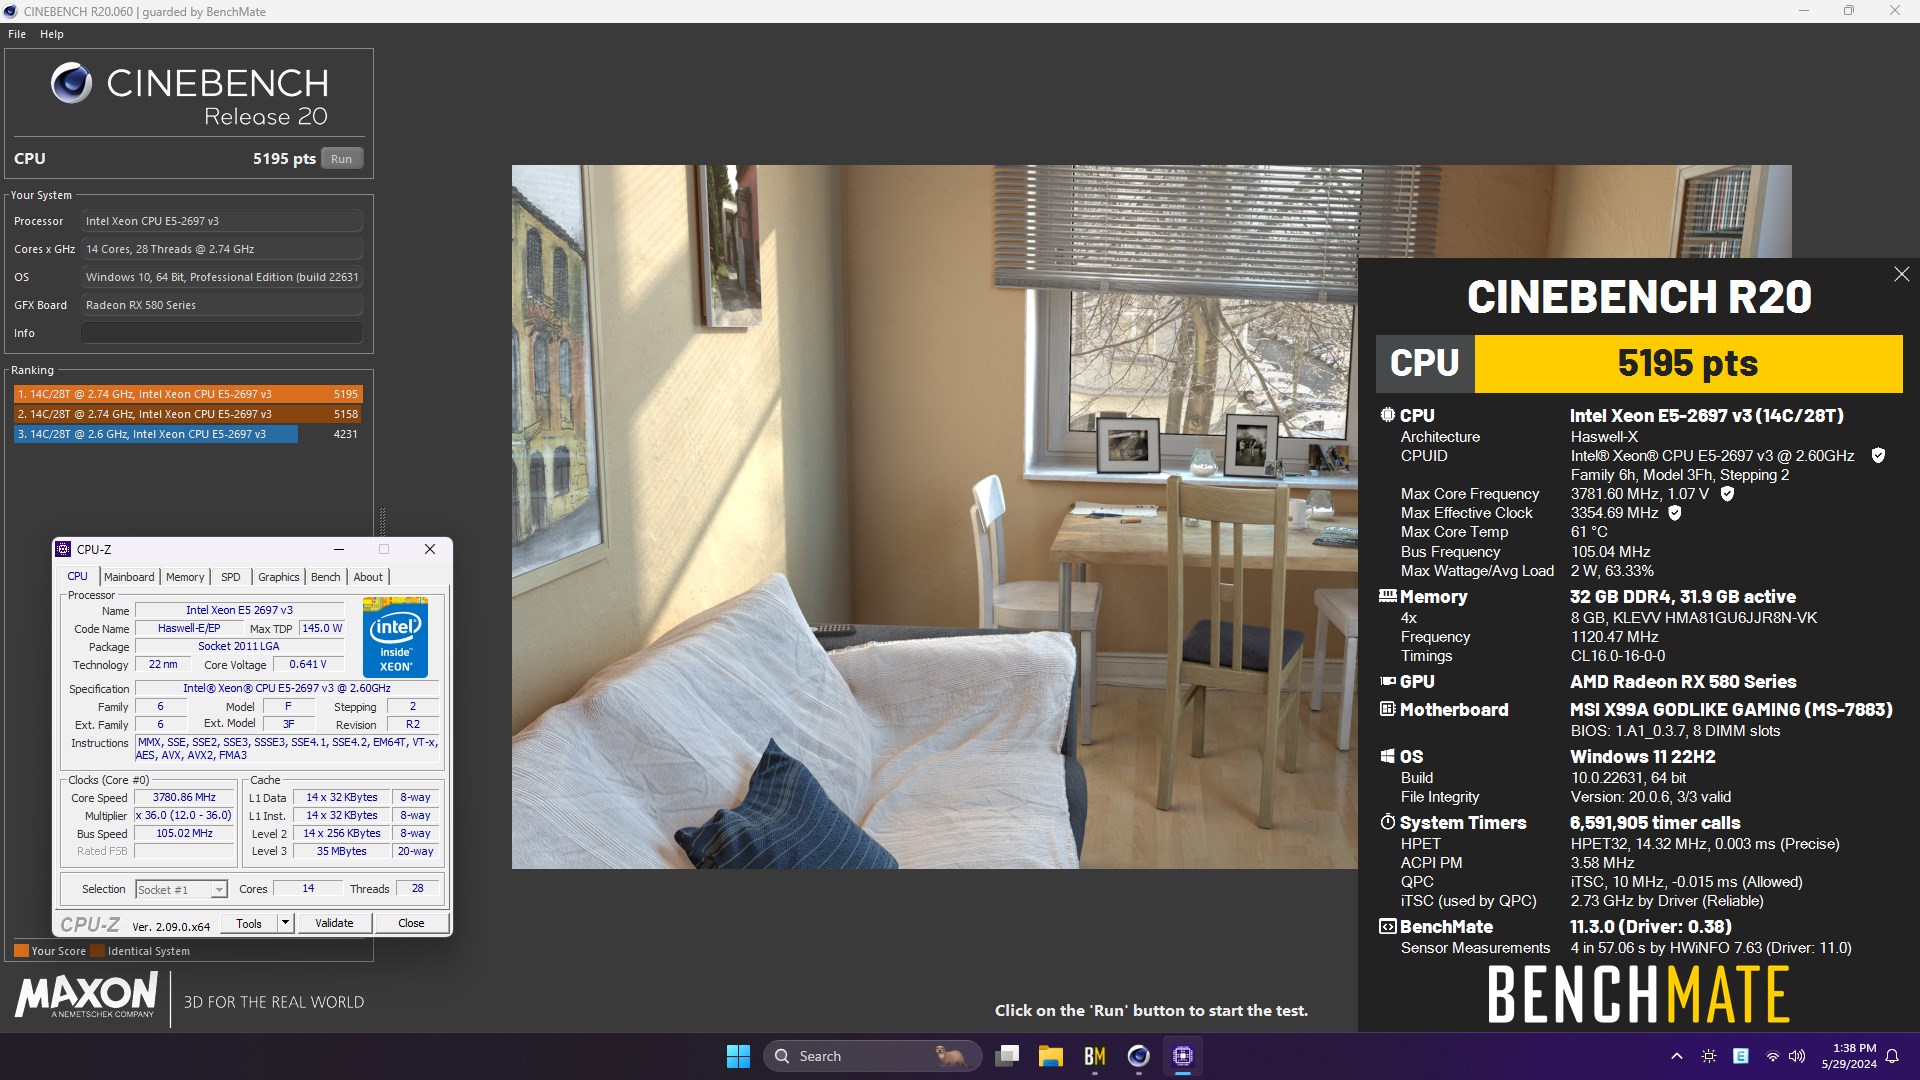Click the shield icon next to CPUID
The height and width of the screenshot is (1080, 1920).
(1878, 456)
